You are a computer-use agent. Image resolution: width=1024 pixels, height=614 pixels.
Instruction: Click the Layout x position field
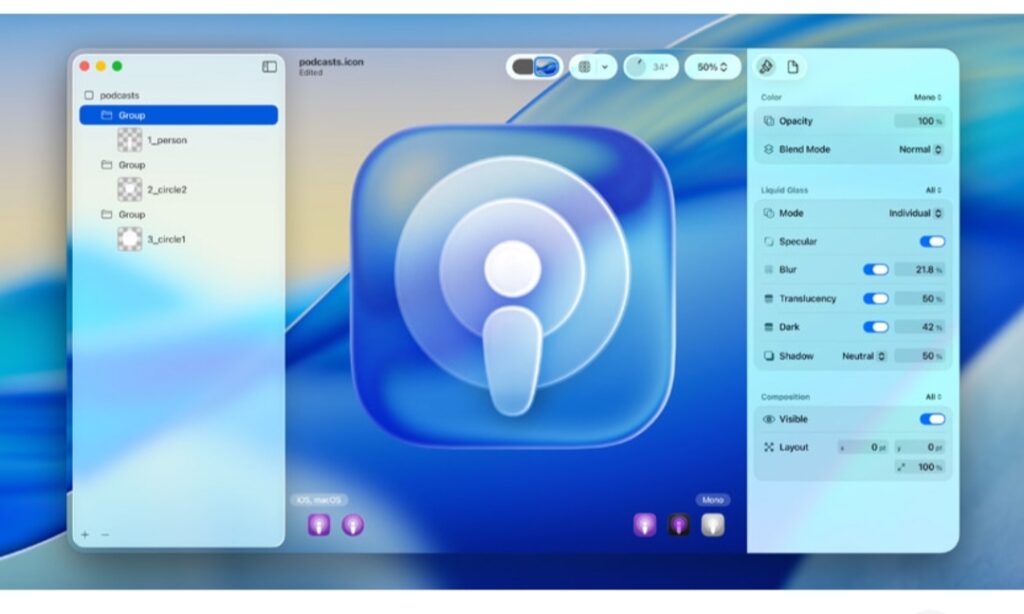[x=863, y=447]
